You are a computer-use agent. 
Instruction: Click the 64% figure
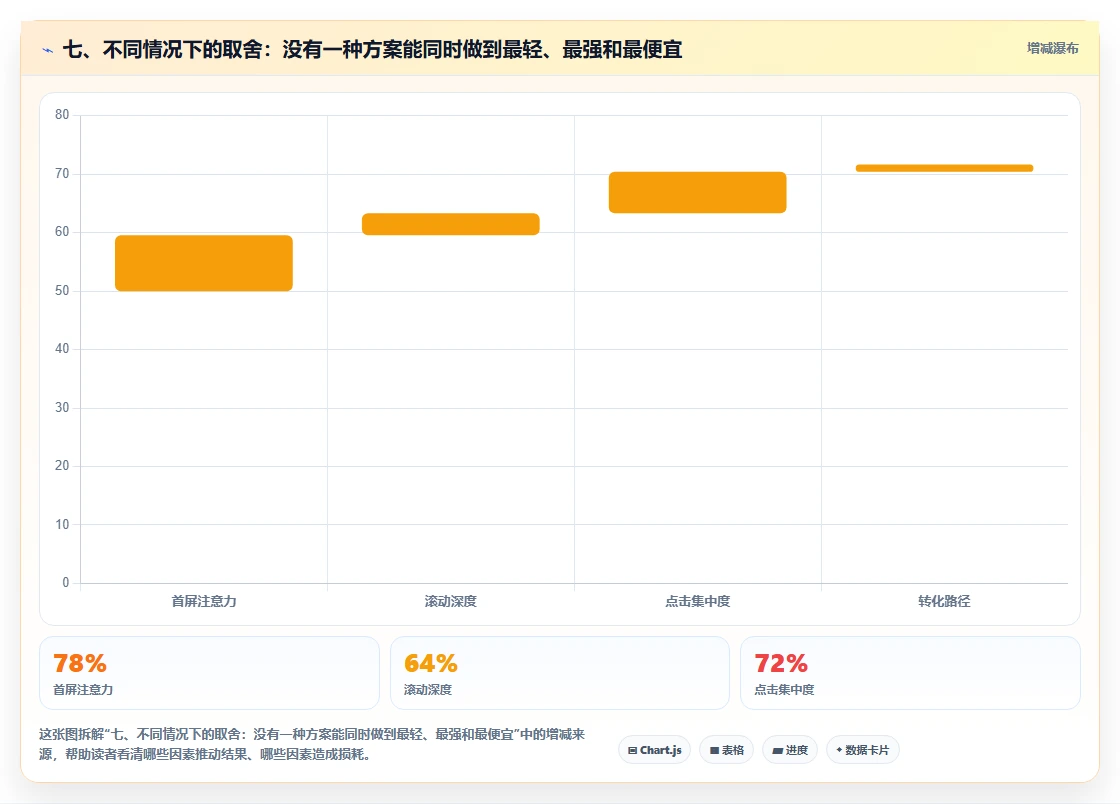[431, 663]
